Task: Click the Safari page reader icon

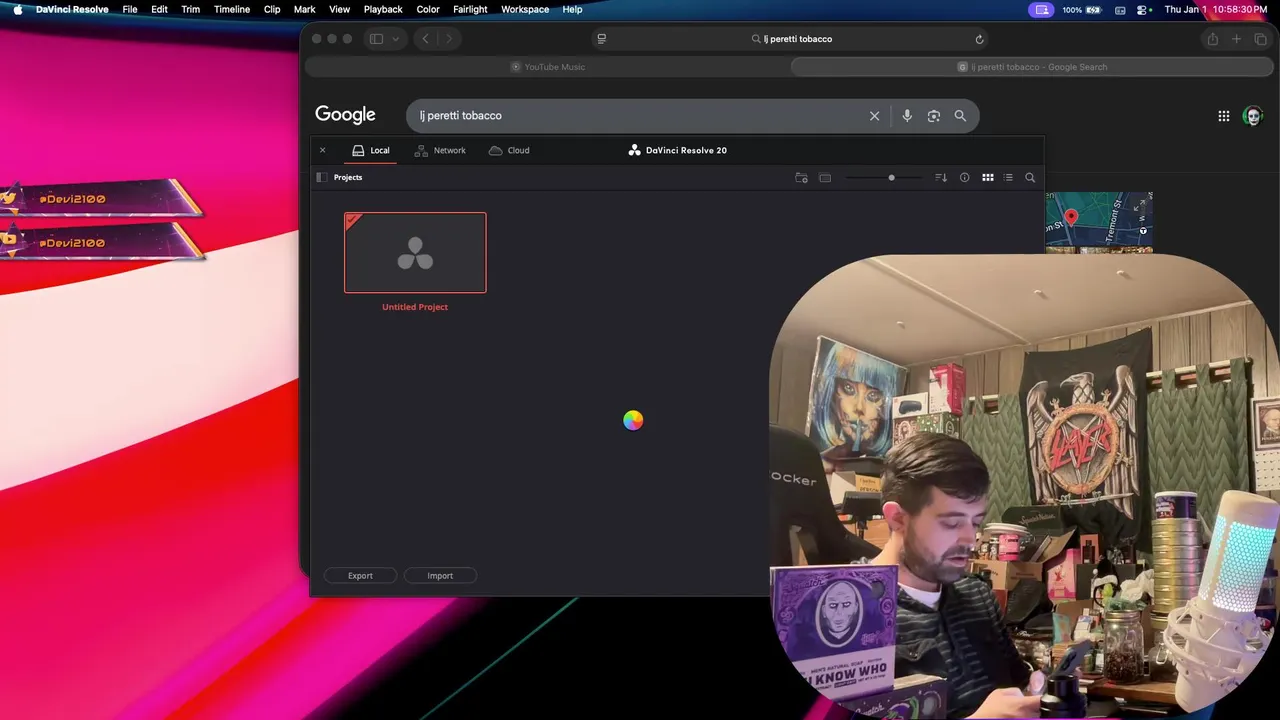Action: pos(601,39)
